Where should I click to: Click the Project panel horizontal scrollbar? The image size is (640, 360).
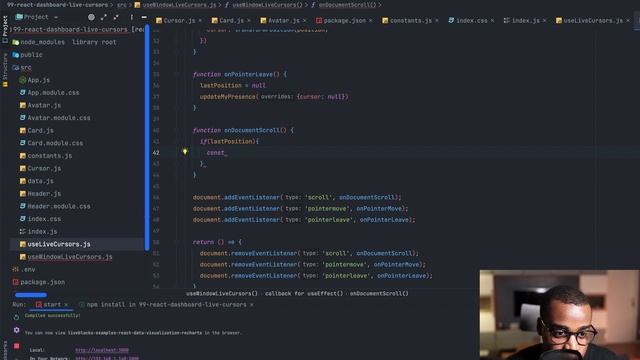31,295
